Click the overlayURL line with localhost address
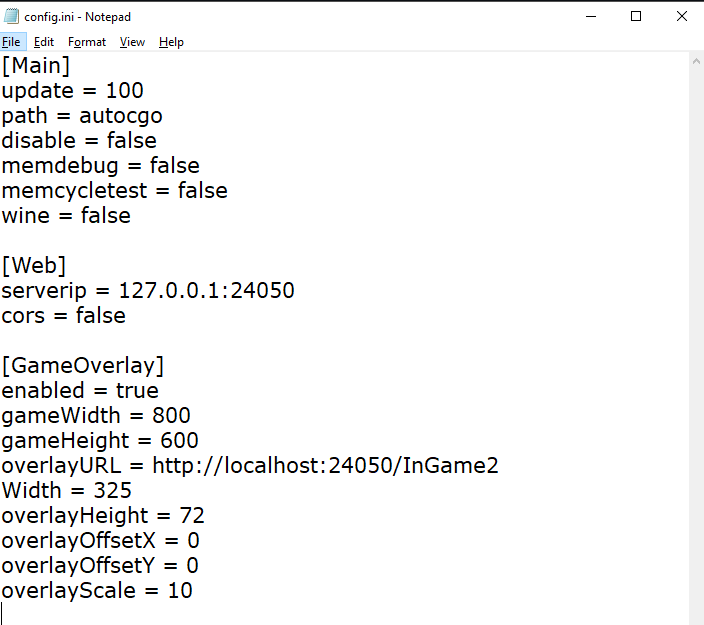Screen dimensions: 704x625 point(250,466)
